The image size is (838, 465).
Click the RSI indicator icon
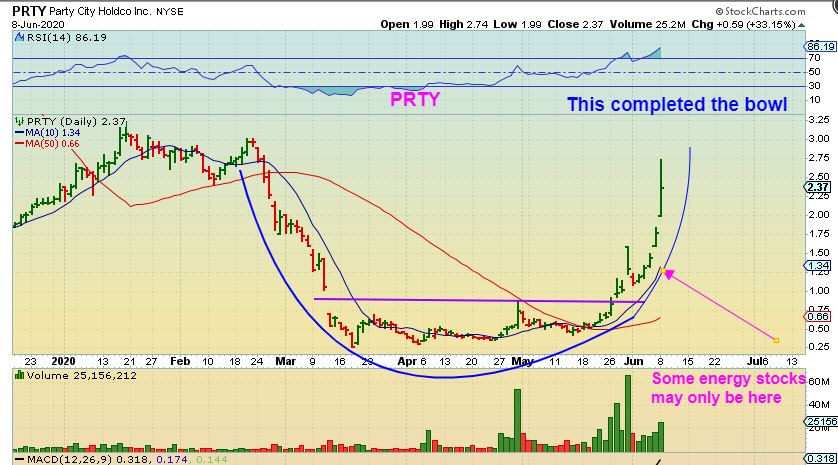[20, 37]
